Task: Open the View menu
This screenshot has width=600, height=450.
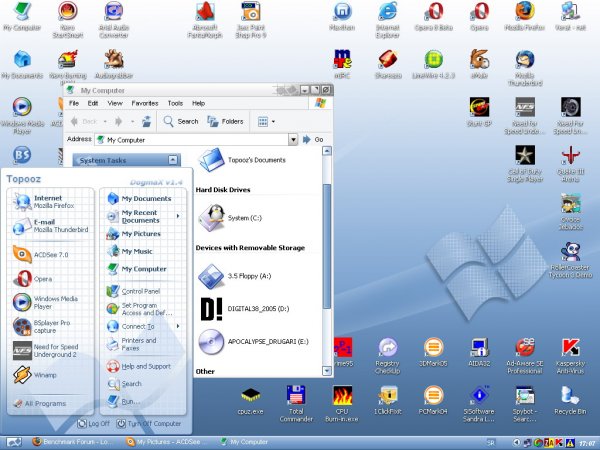Action: point(115,103)
